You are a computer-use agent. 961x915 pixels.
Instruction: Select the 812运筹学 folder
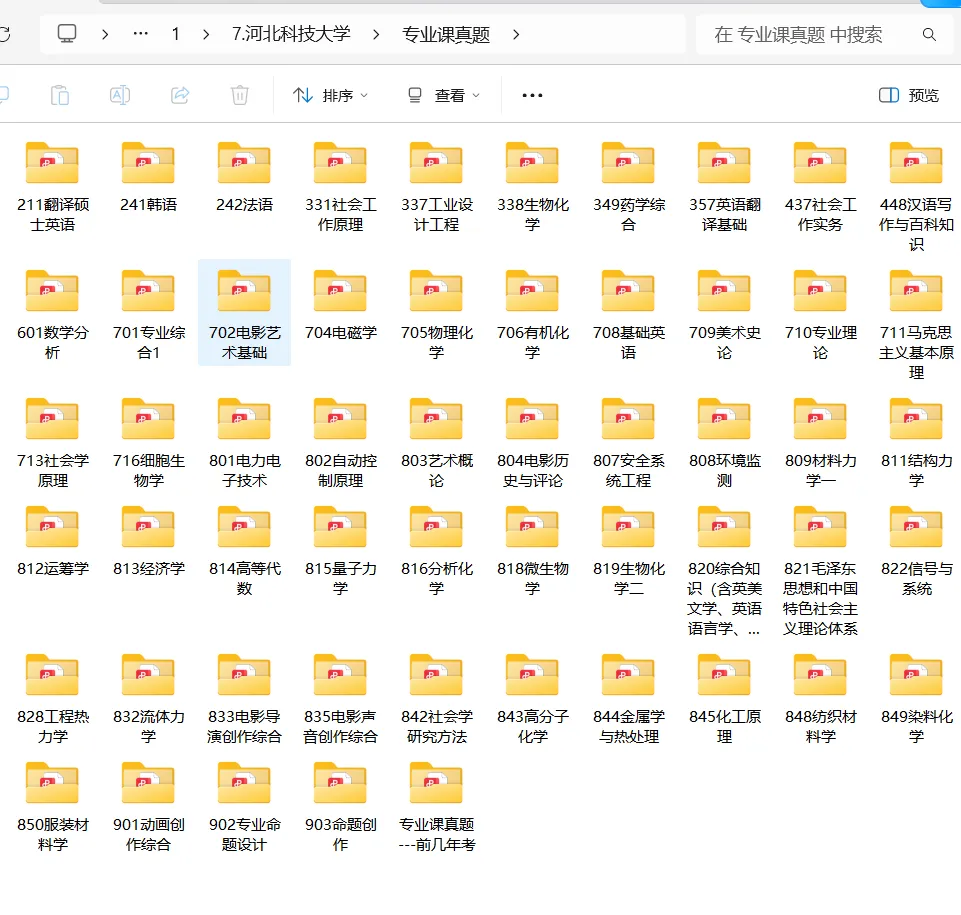pyautogui.click(x=53, y=542)
